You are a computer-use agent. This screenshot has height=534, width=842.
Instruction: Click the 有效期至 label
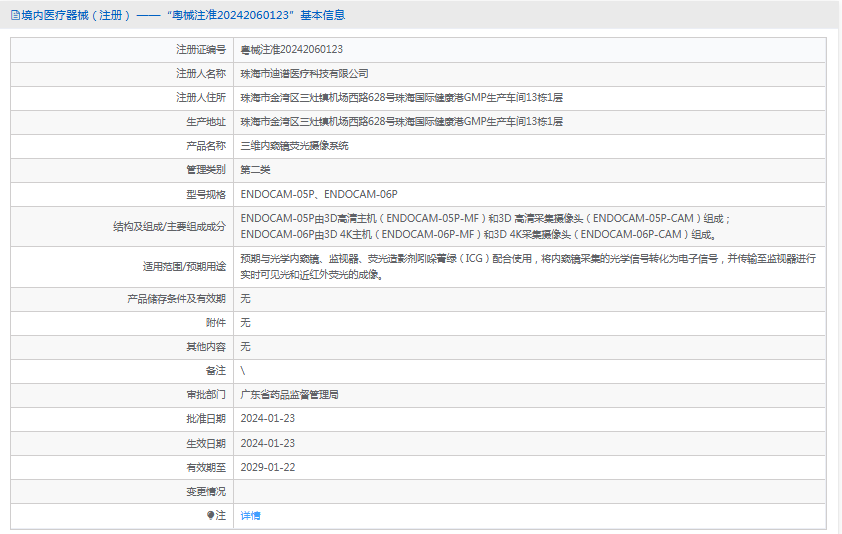click(x=206, y=468)
